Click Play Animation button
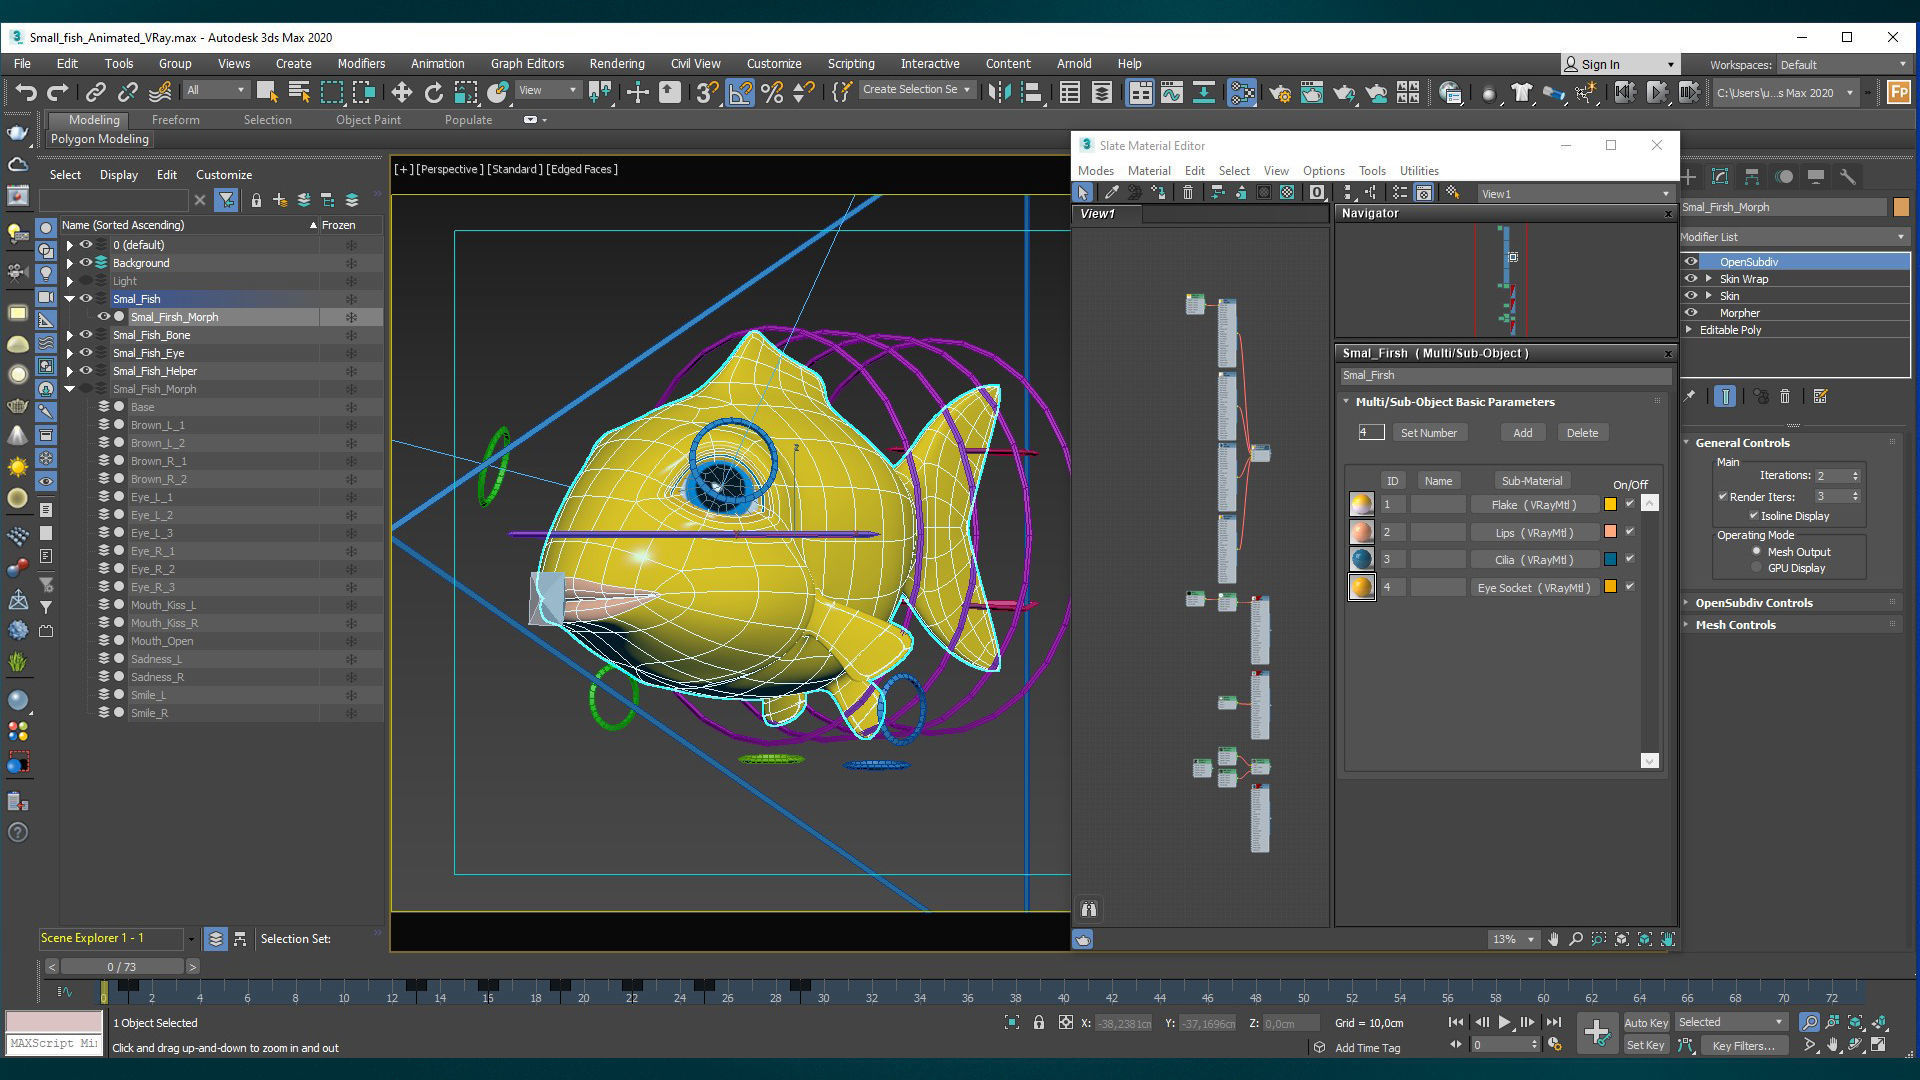This screenshot has height=1080, width=1920. click(1504, 1022)
